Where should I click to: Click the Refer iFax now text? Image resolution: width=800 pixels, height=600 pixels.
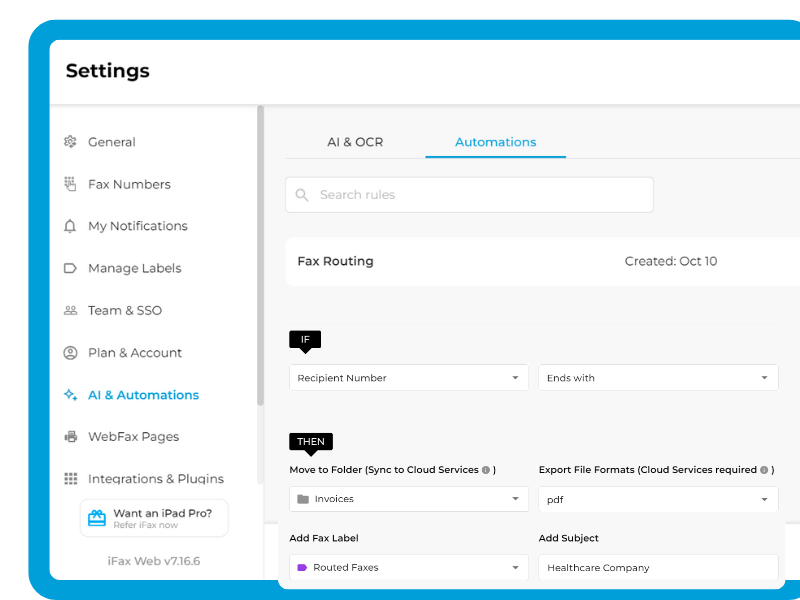(145, 526)
